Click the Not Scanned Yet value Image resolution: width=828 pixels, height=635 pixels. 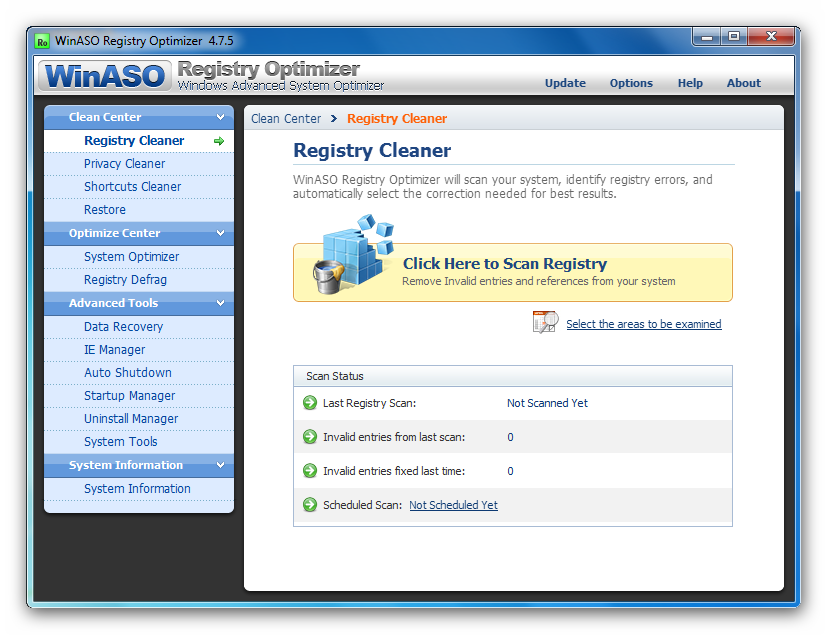coord(547,403)
